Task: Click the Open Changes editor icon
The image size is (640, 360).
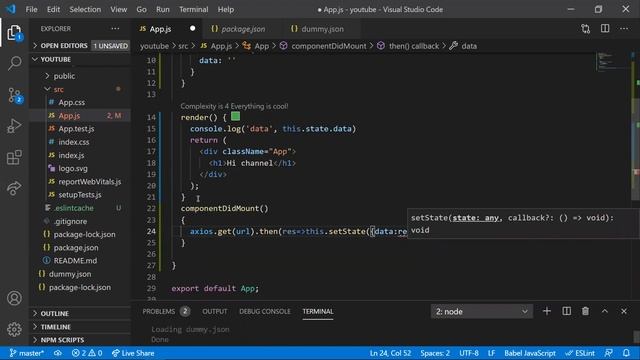Action: coord(586,29)
